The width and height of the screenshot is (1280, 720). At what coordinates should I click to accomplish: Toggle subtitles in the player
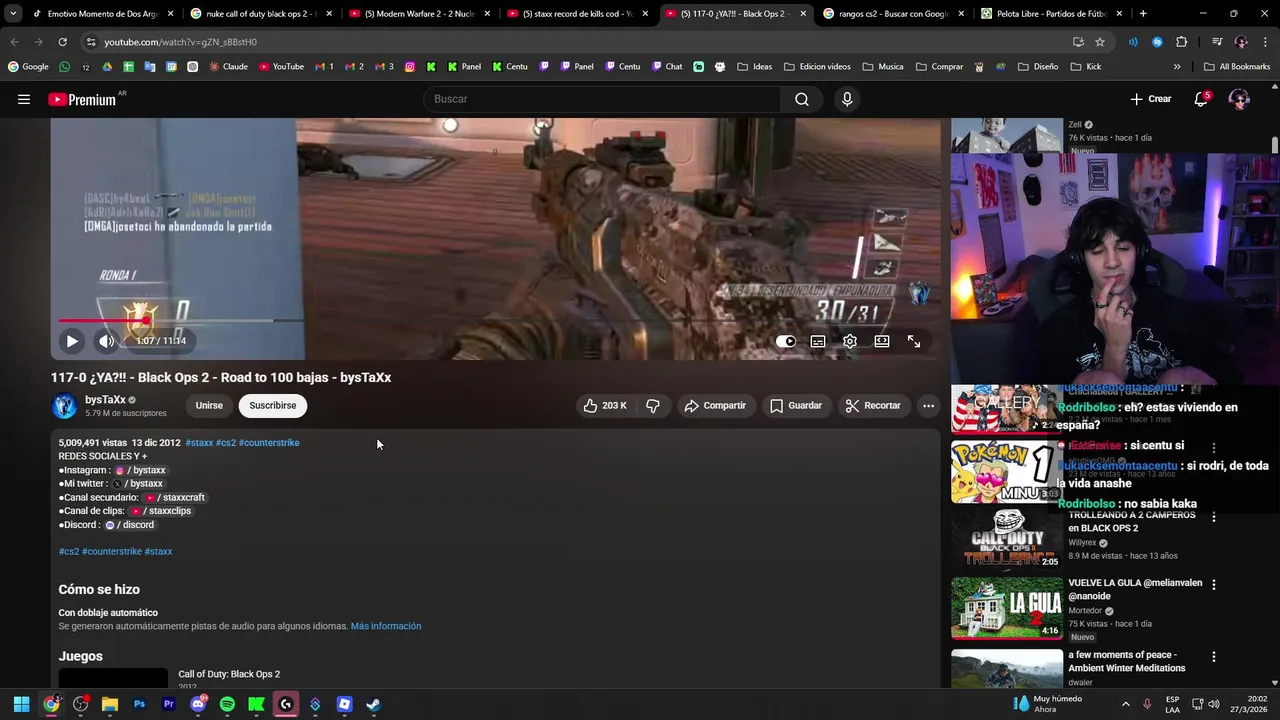click(818, 341)
